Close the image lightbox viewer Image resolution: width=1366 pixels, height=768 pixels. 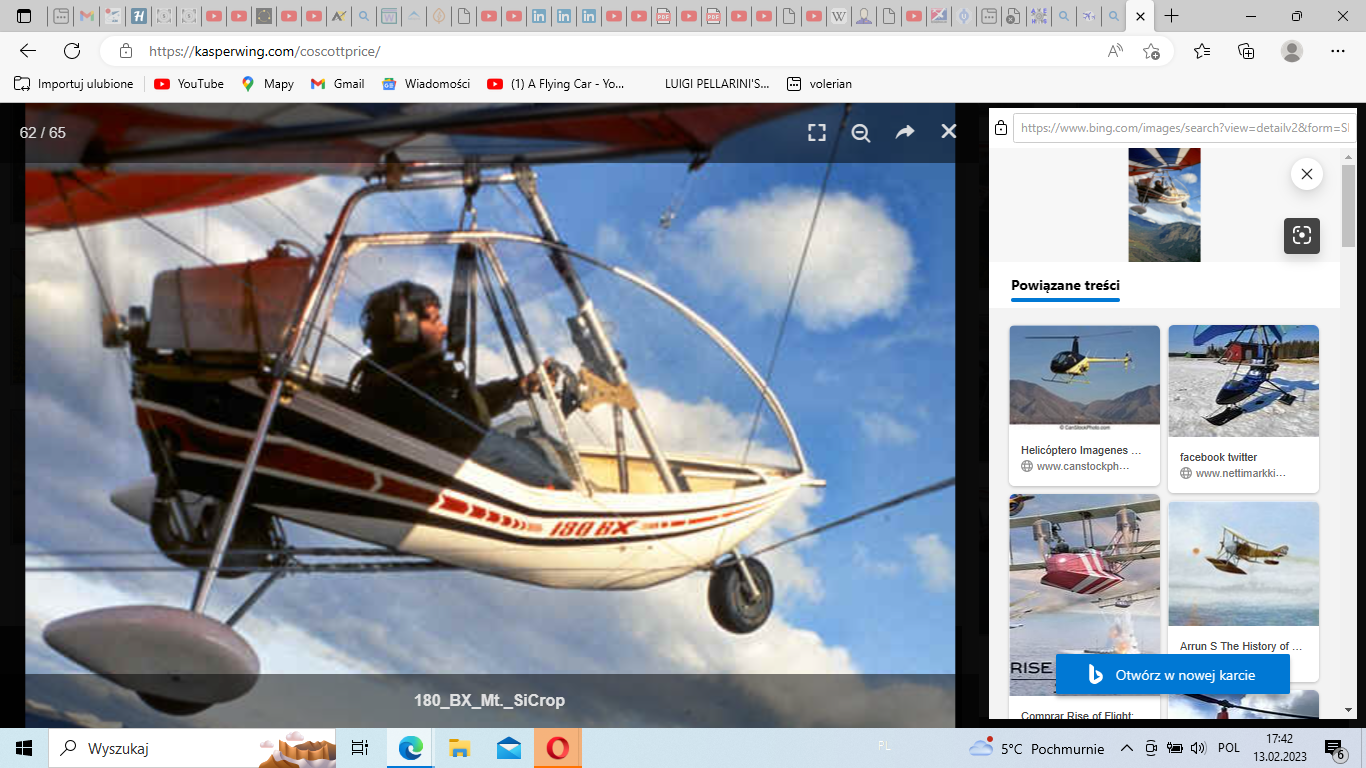(948, 131)
